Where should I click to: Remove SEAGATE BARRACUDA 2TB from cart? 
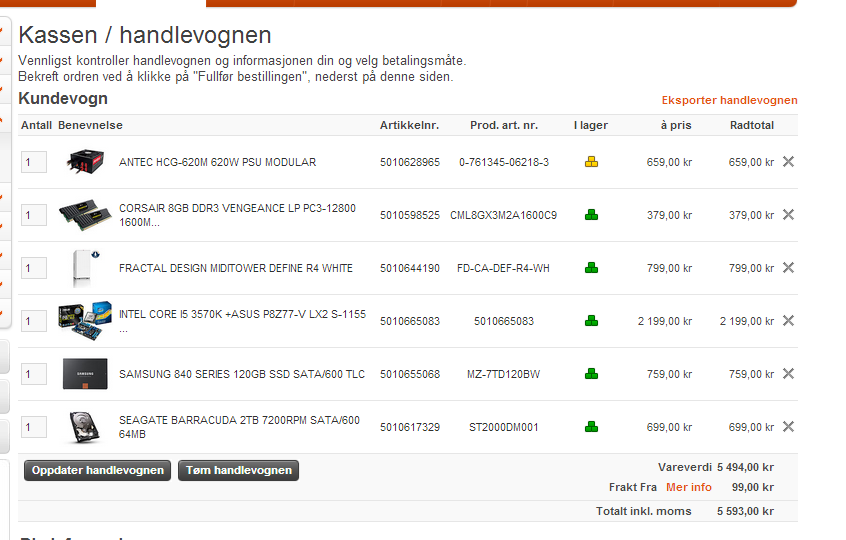click(x=788, y=426)
